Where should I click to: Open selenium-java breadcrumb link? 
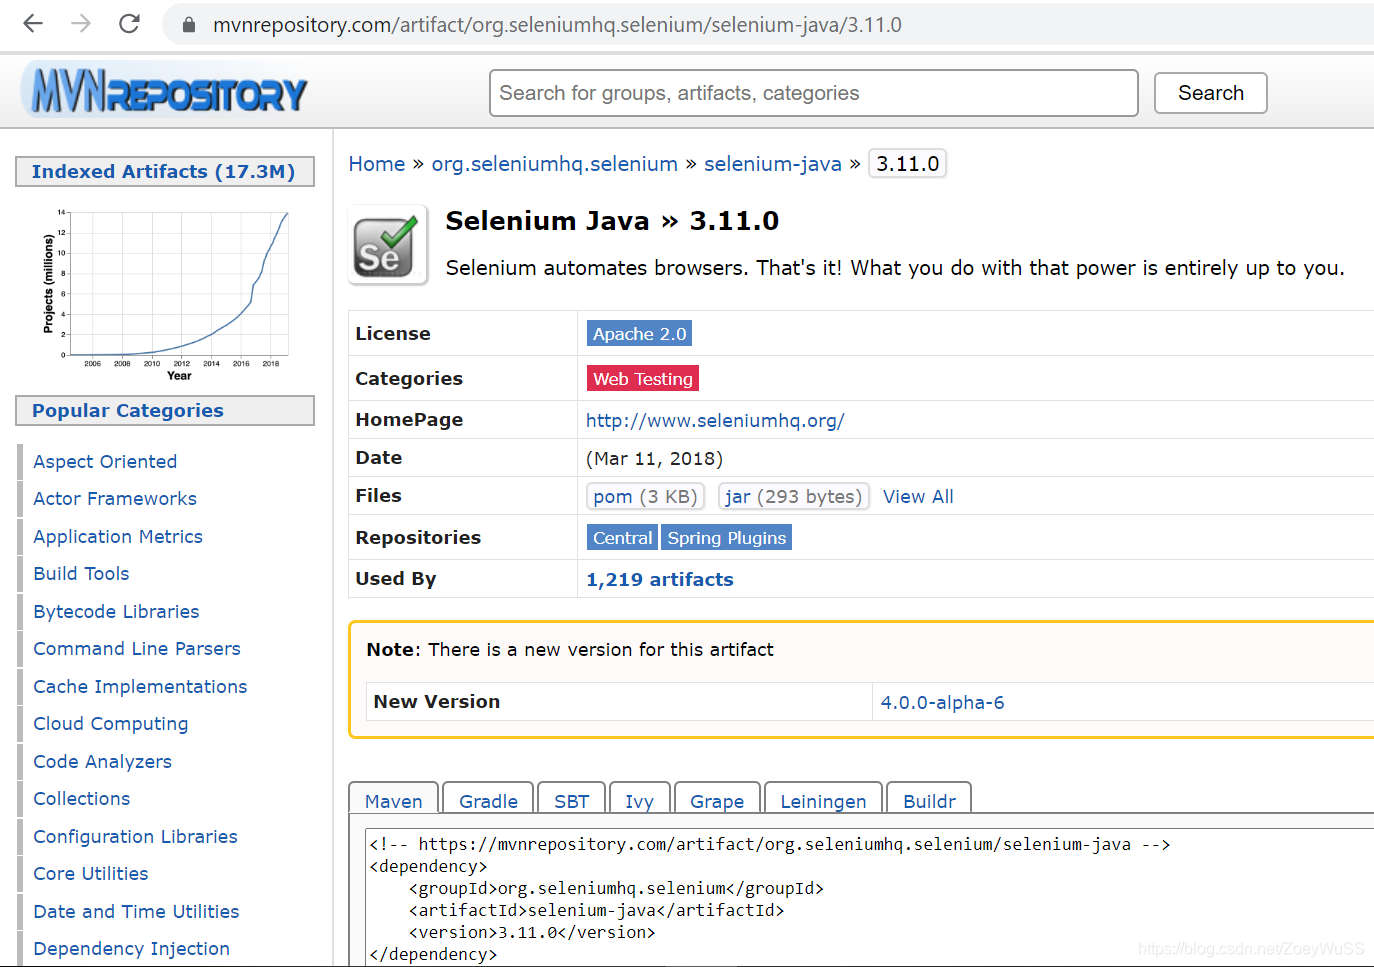click(772, 164)
